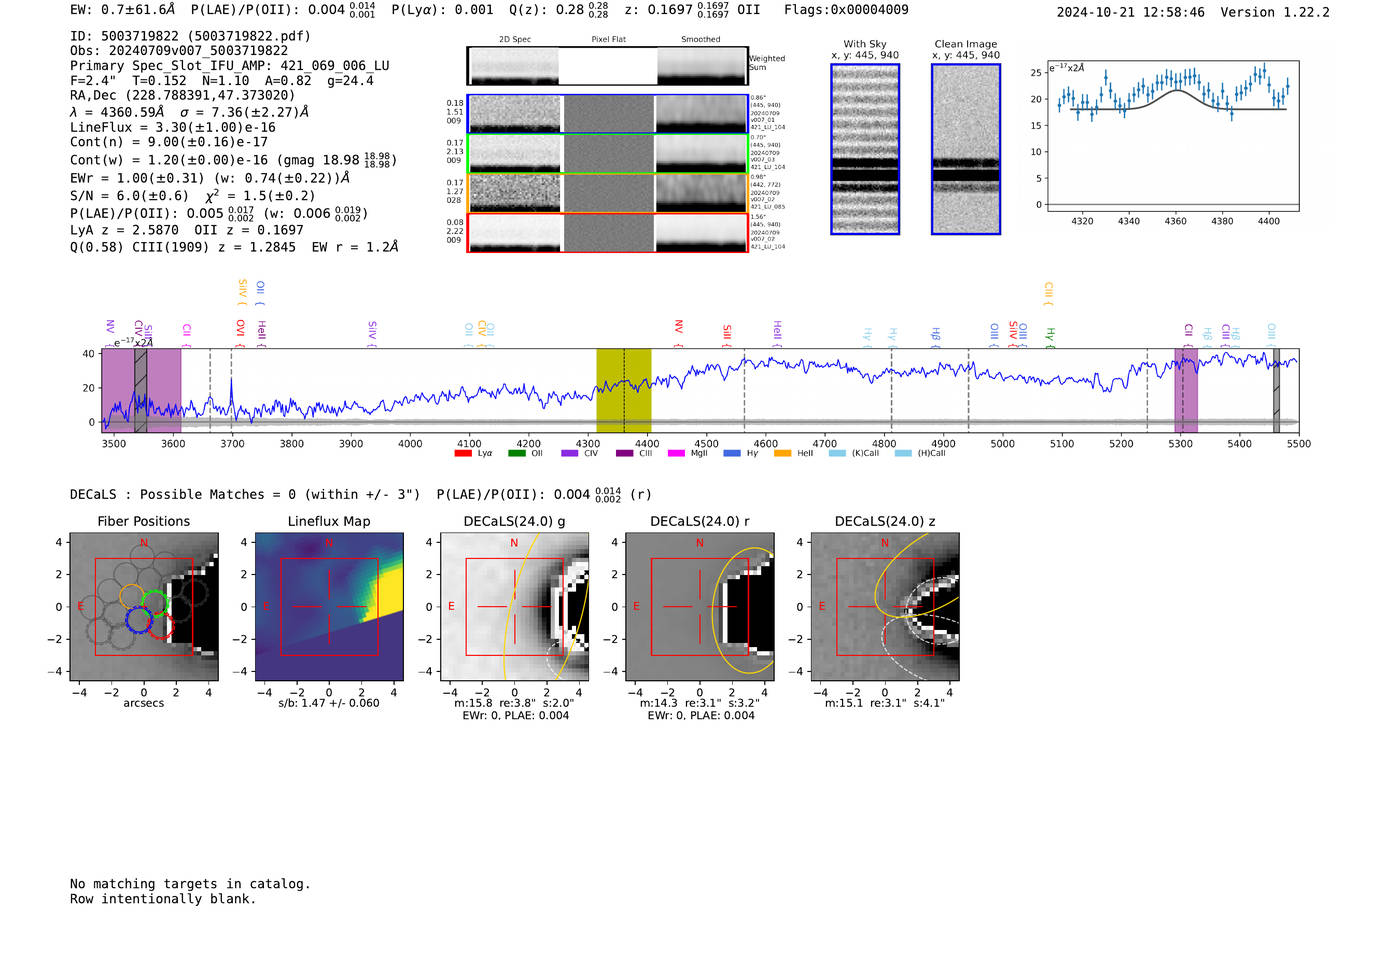Open the DECaLS(24.0) r image

click(x=700, y=607)
